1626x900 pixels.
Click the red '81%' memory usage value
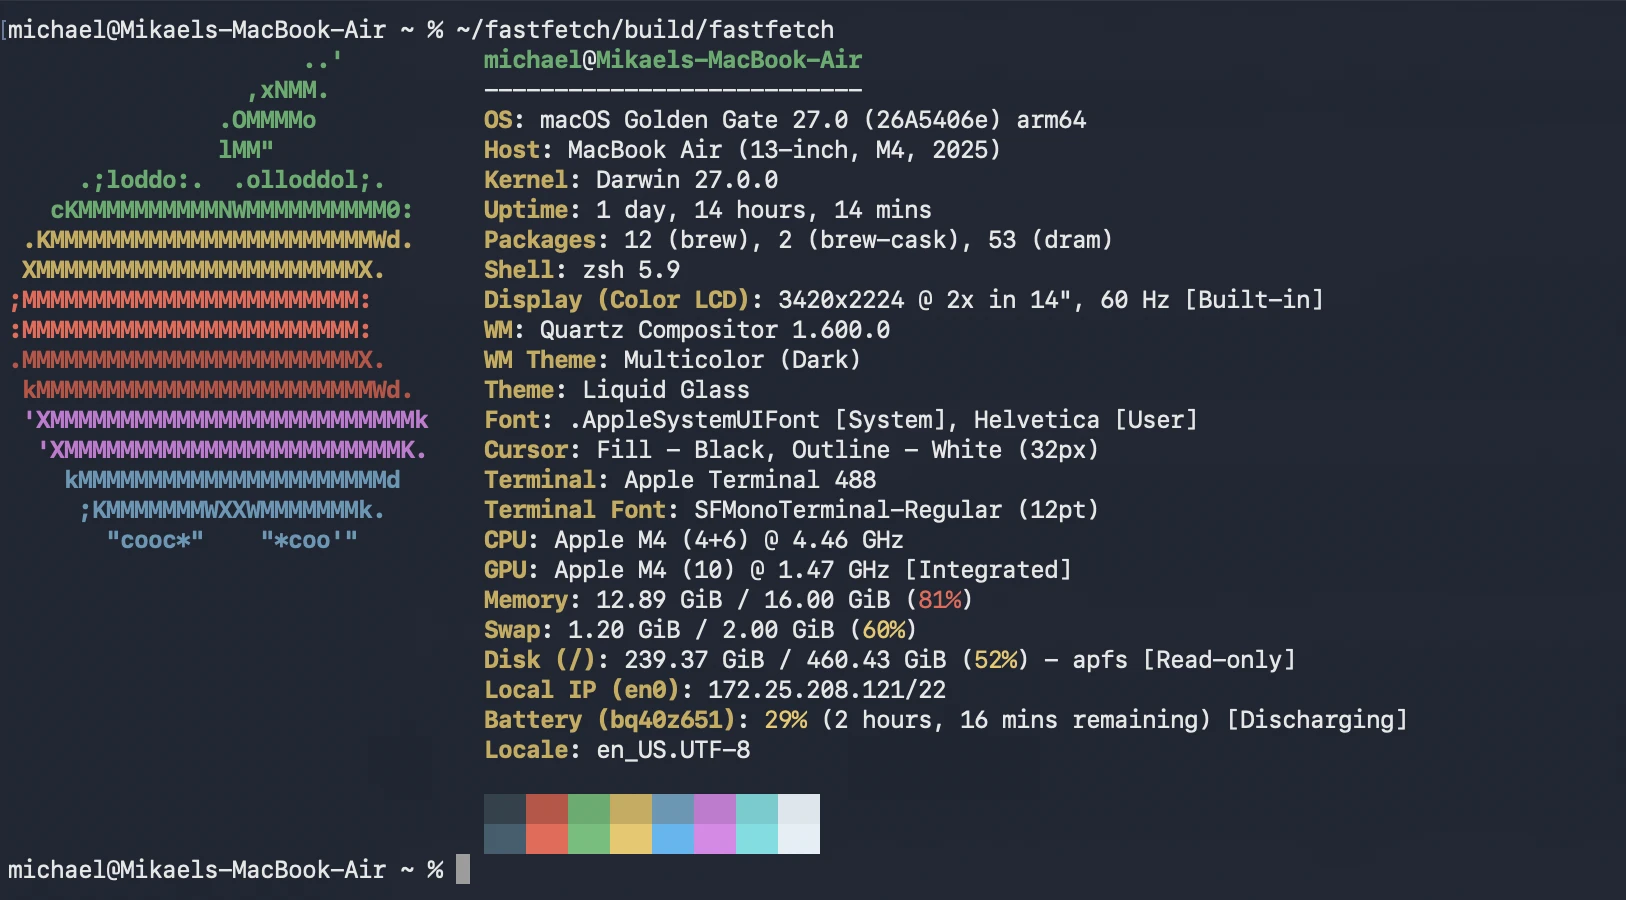point(939,600)
